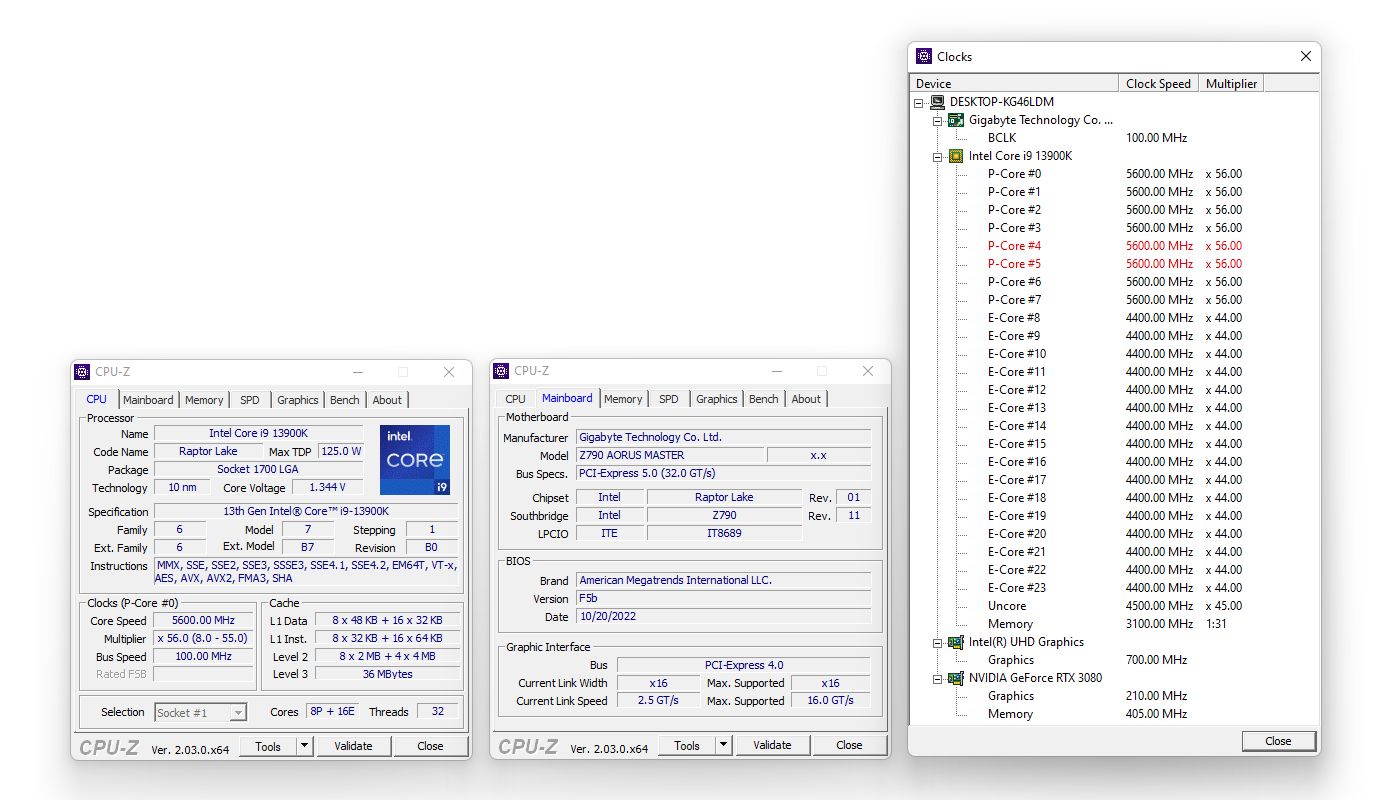Image resolution: width=1400 pixels, height=800 pixels.
Task: Select Memory row showing 3100.00 MHz
Action: (x=1010, y=624)
